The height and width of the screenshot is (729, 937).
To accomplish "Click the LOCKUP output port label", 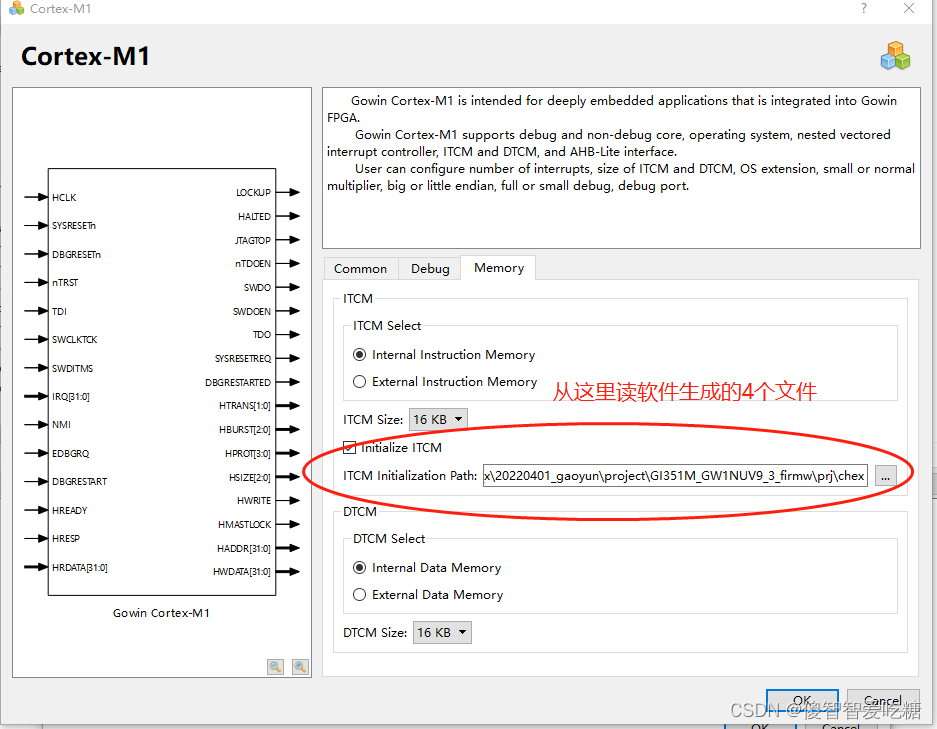I will click(253, 192).
